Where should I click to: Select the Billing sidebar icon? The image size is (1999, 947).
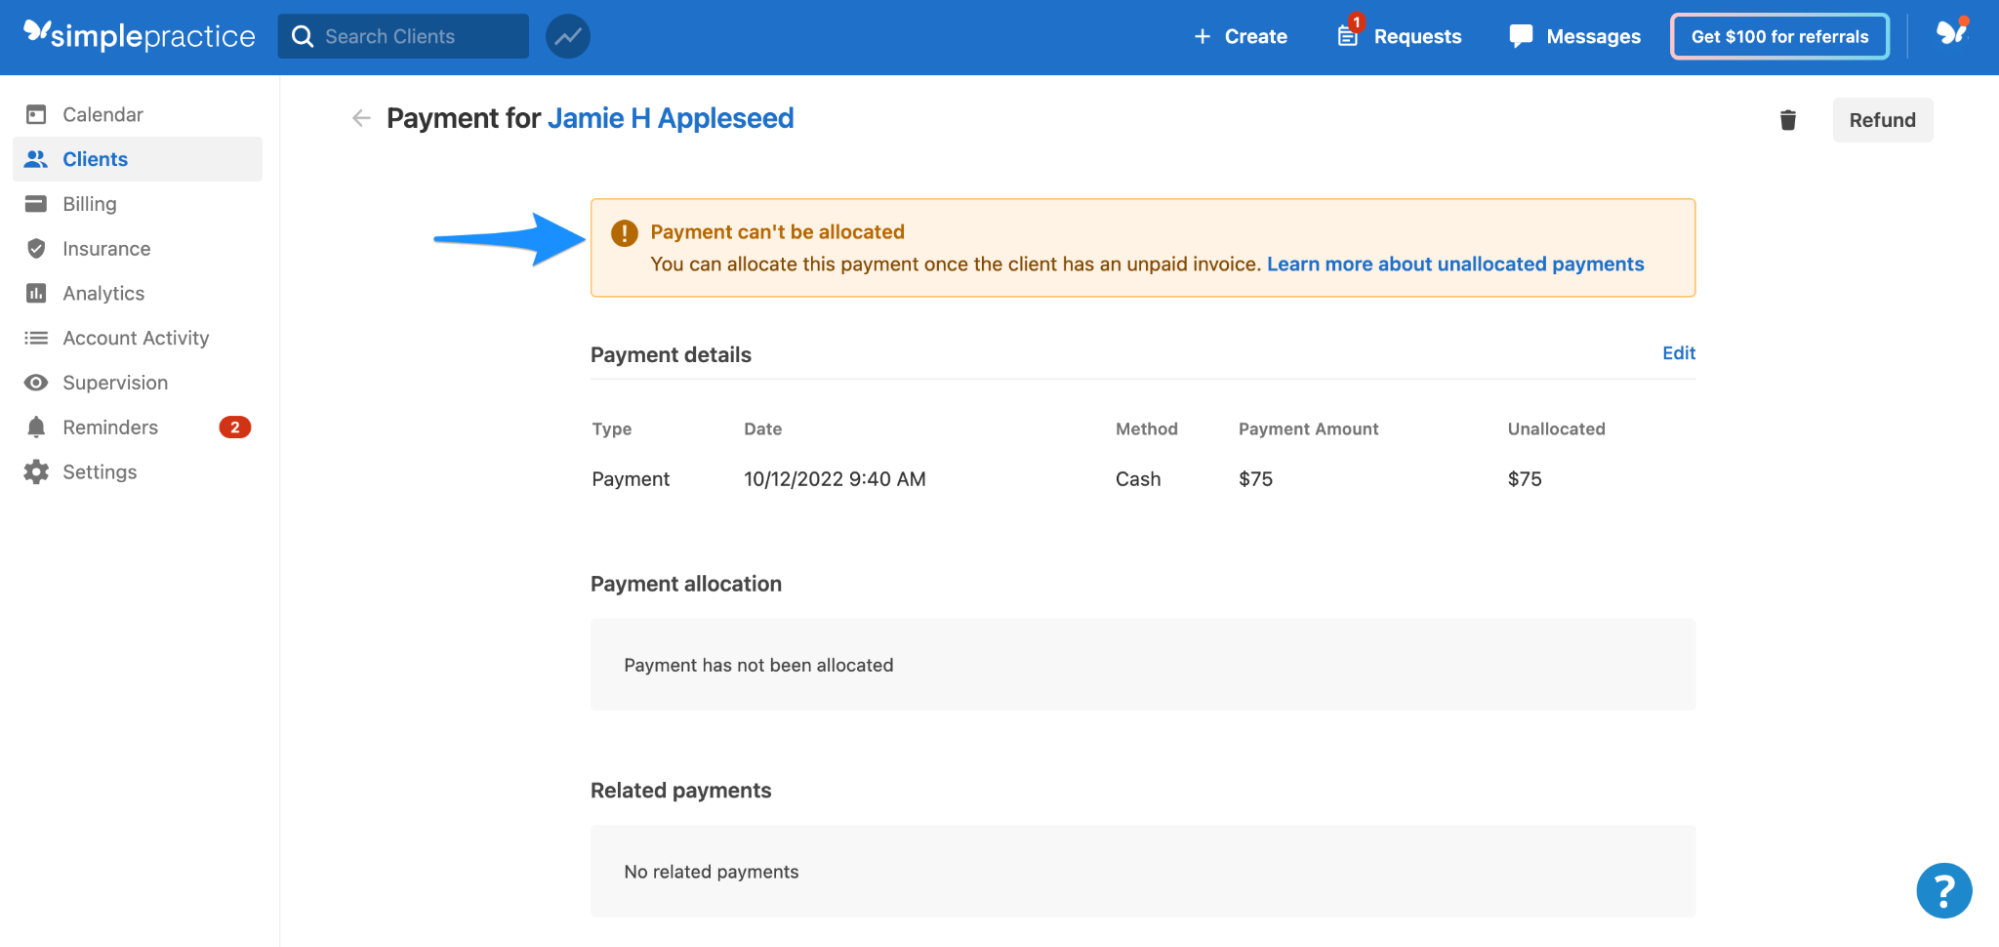[89, 203]
